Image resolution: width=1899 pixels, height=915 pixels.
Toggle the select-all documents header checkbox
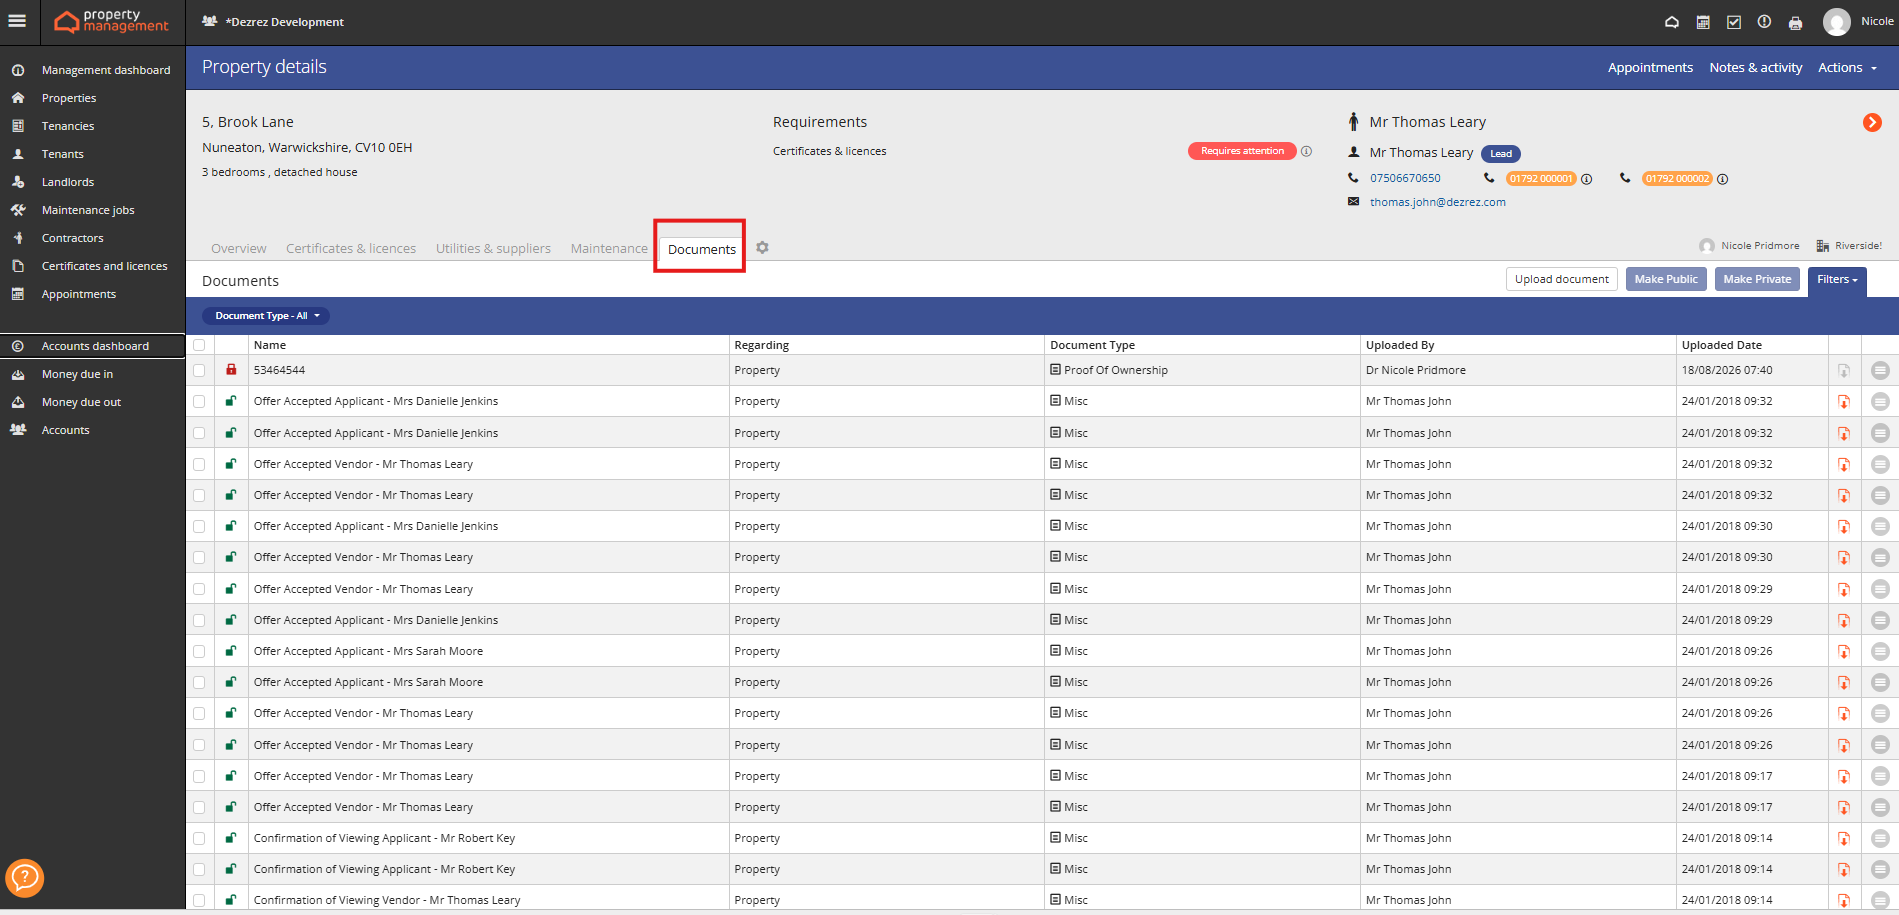coord(199,345)
